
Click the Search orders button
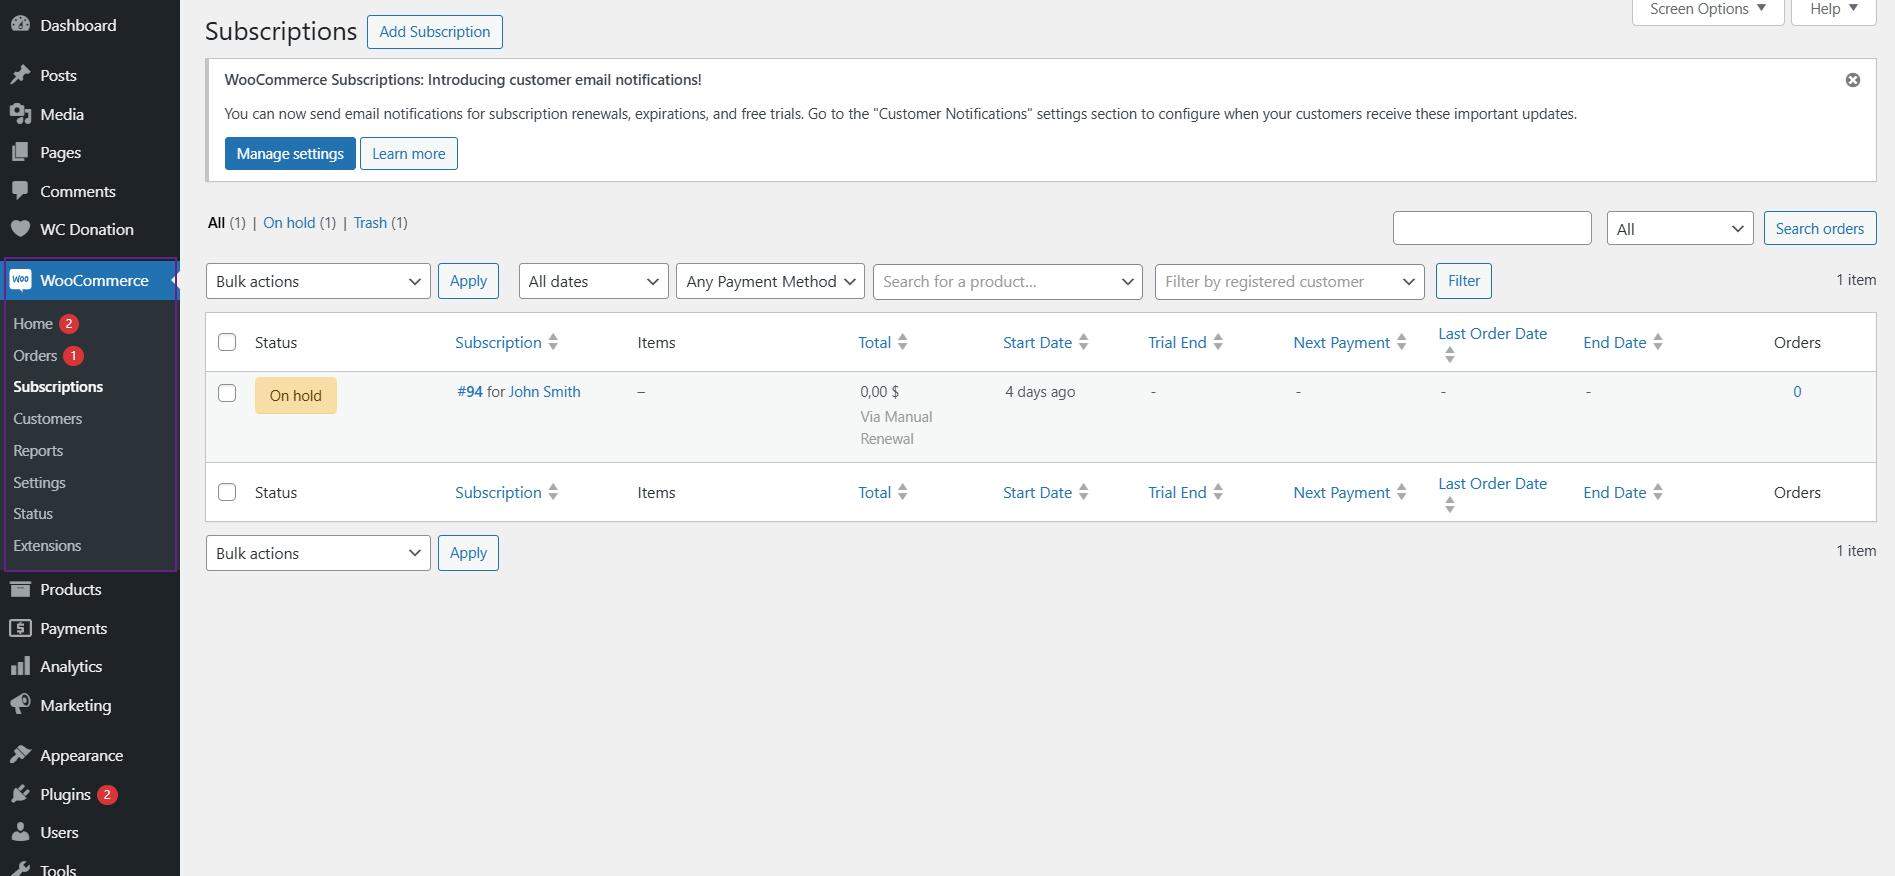[1820, 228]
